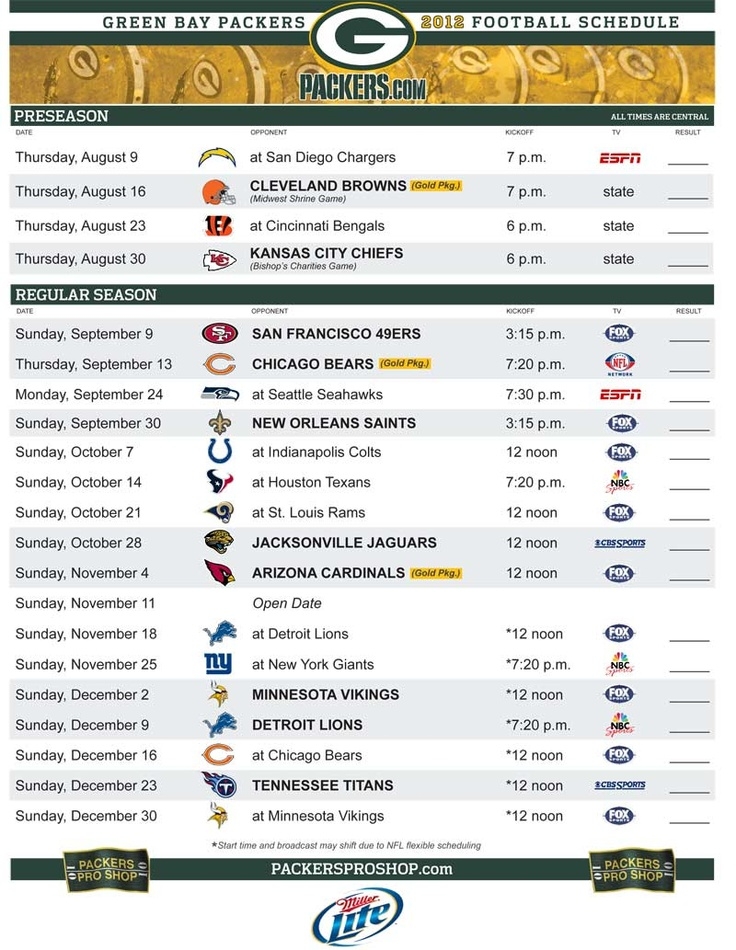Screen dimensions: 736x950
Task: Click the result blank for the Jacksonville Jaguars game
Action: (x=688, y=545)
